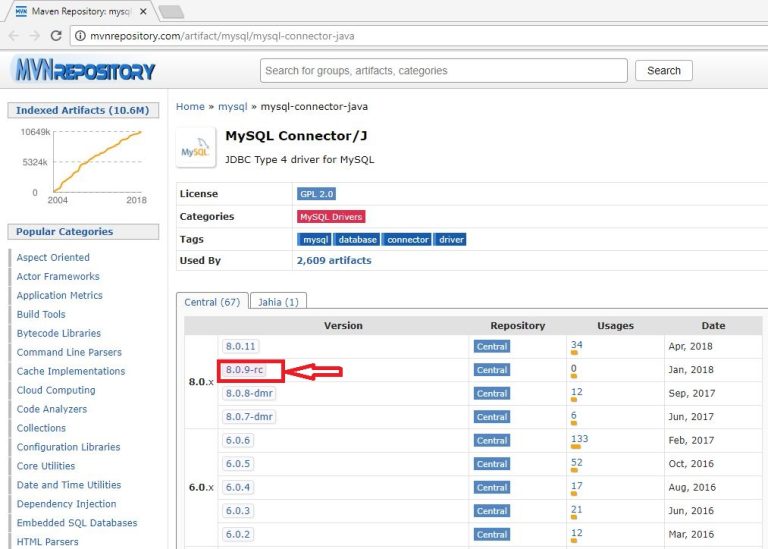
Task: Click the Search button
Action: [x=664, y=71]
